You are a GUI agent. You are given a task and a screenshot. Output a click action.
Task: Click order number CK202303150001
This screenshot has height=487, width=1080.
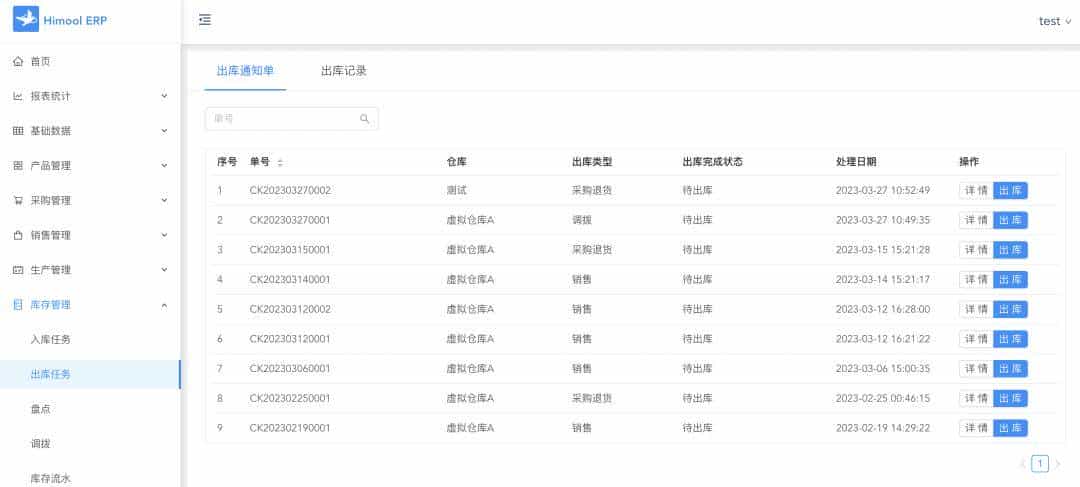click(x=290, y=250)
